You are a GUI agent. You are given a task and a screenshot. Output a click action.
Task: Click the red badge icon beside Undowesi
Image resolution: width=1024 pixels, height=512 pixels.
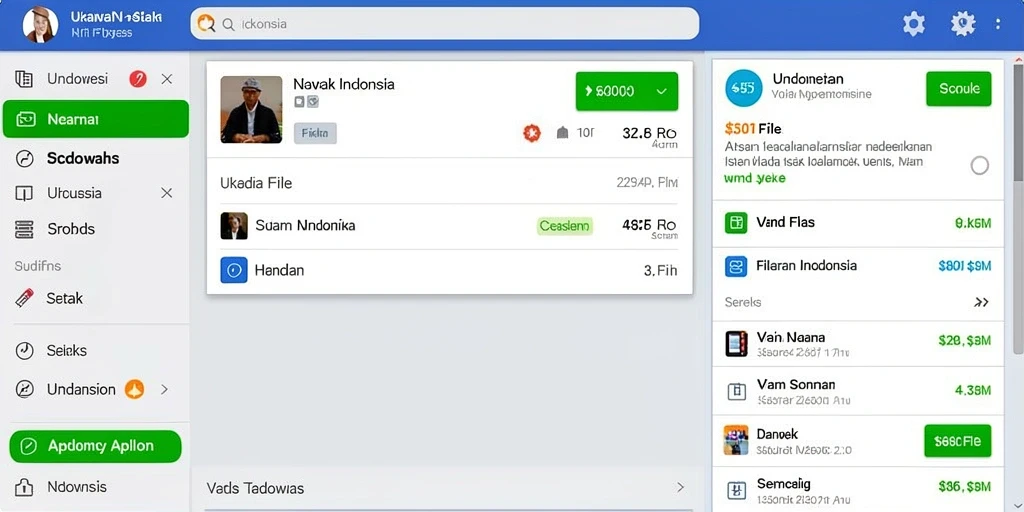click(138, 79)
